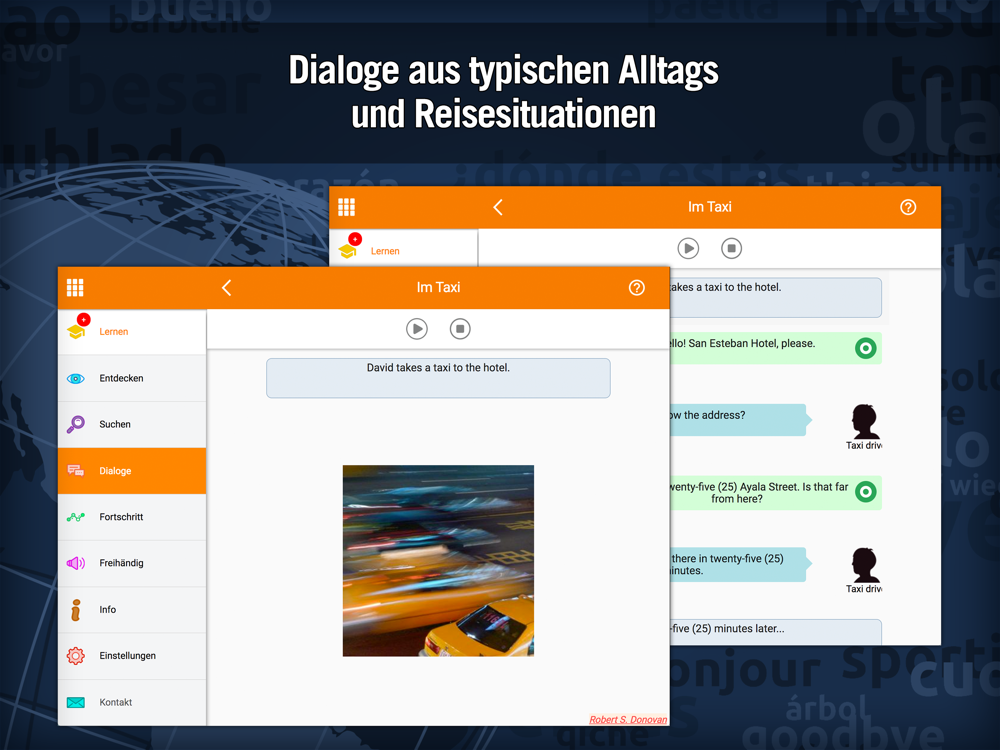This screenshot has width=1000, height=750.
Task: Open Einstellungen settings
Action: click(132, 656)
